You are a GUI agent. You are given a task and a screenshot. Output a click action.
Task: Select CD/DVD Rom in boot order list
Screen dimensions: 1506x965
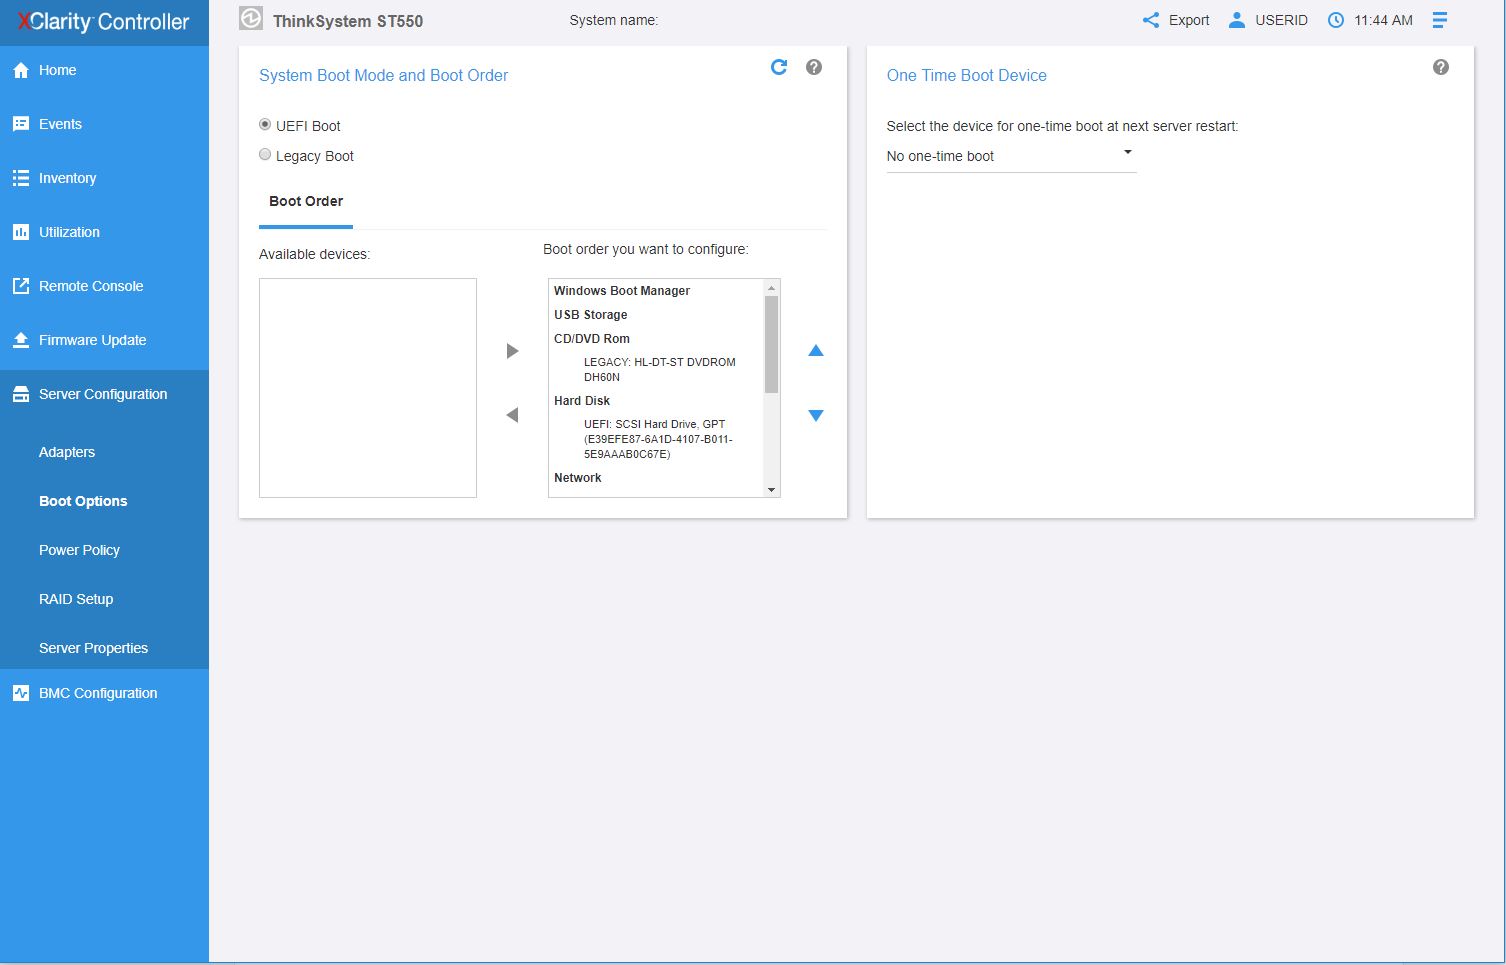tap(592, 339)
